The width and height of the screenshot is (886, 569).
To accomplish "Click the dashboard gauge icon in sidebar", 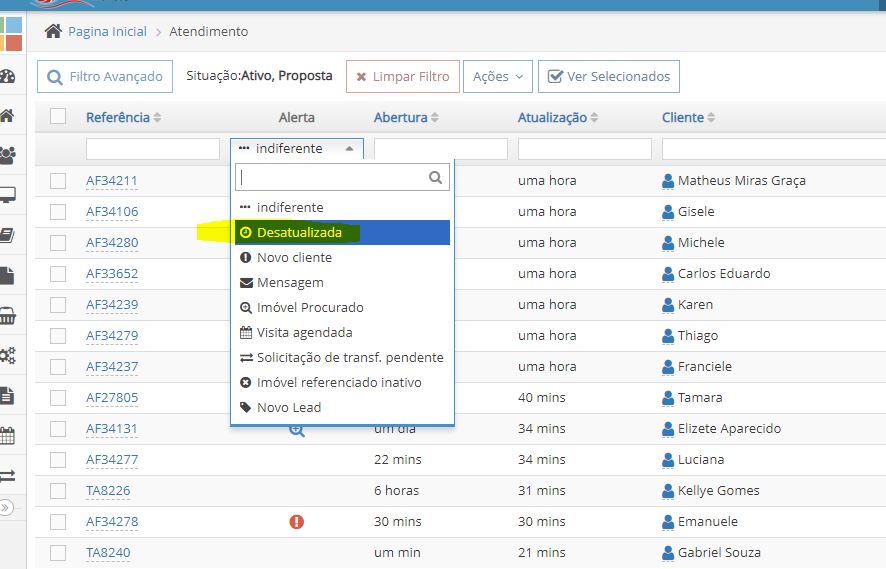I will 8,76.
